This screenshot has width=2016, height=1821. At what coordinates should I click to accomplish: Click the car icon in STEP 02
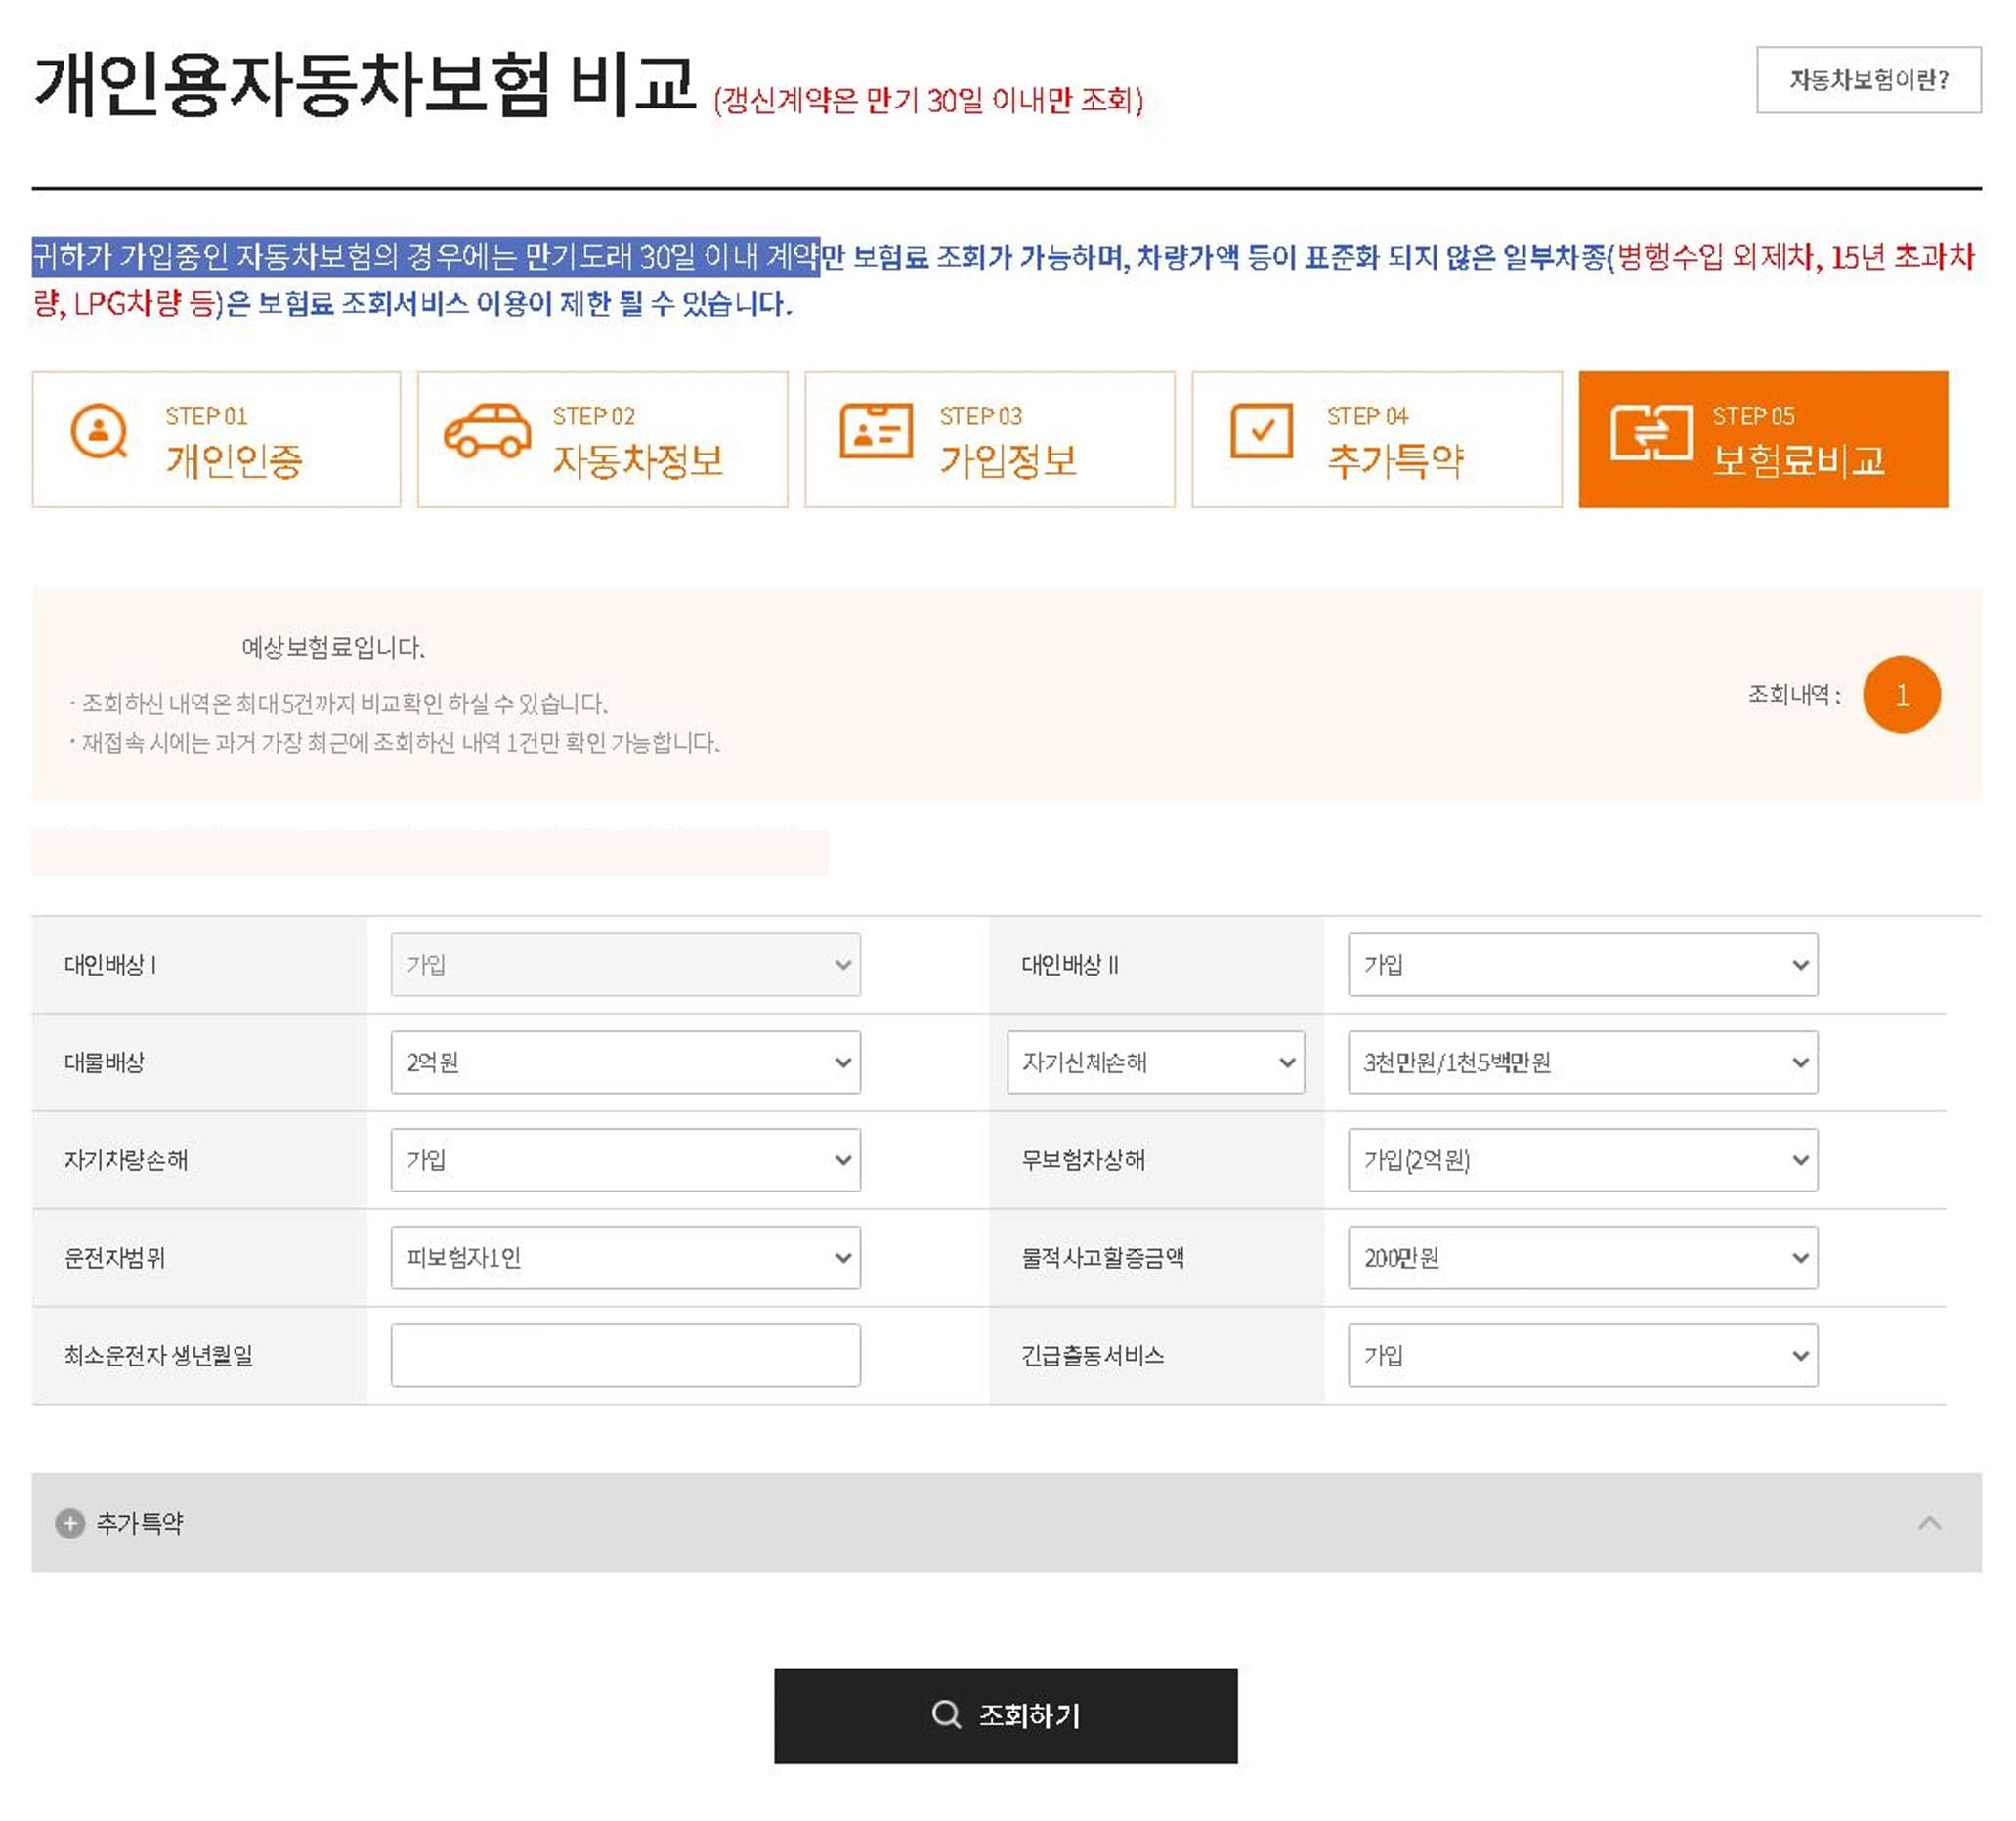pyautogui.click(x=487, y=431)
